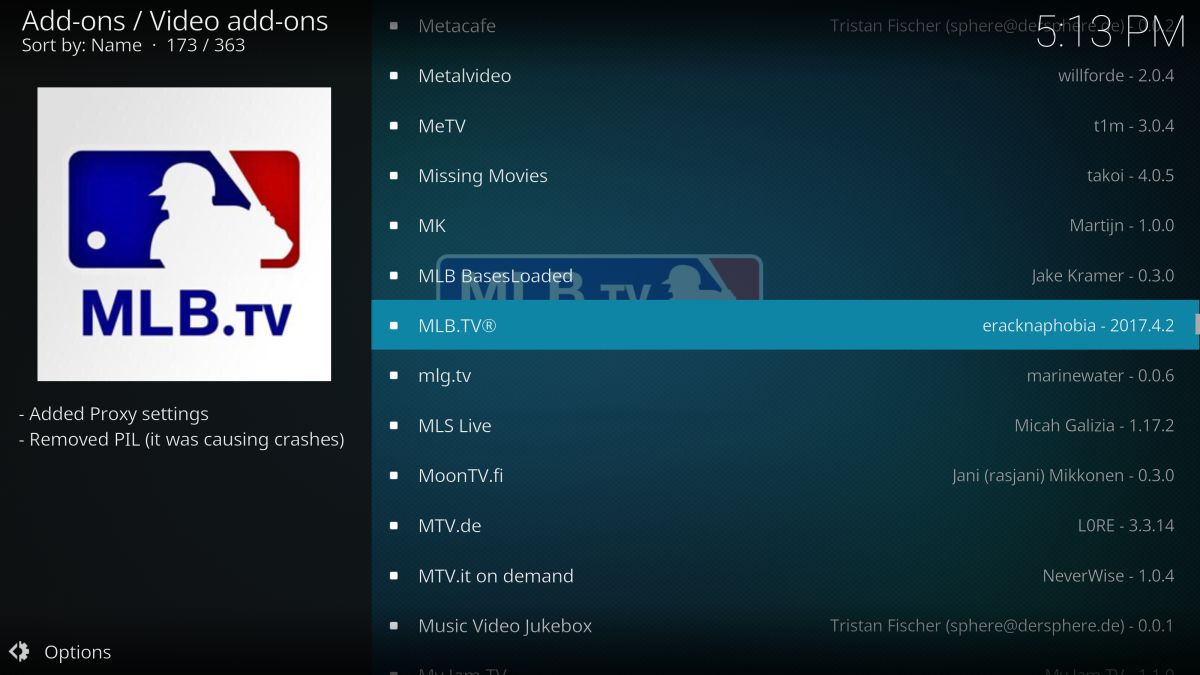Open the Metalvideo add-on entry
The width and height of the screenshot is (1200, 675).
tap(785, 75)
